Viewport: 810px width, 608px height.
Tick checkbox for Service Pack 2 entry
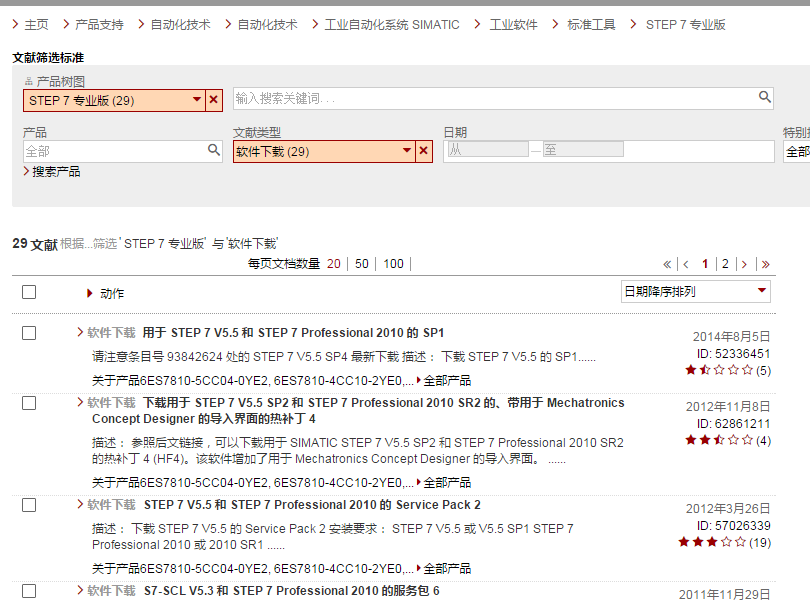pyautogui.click(x=29, y=505)
